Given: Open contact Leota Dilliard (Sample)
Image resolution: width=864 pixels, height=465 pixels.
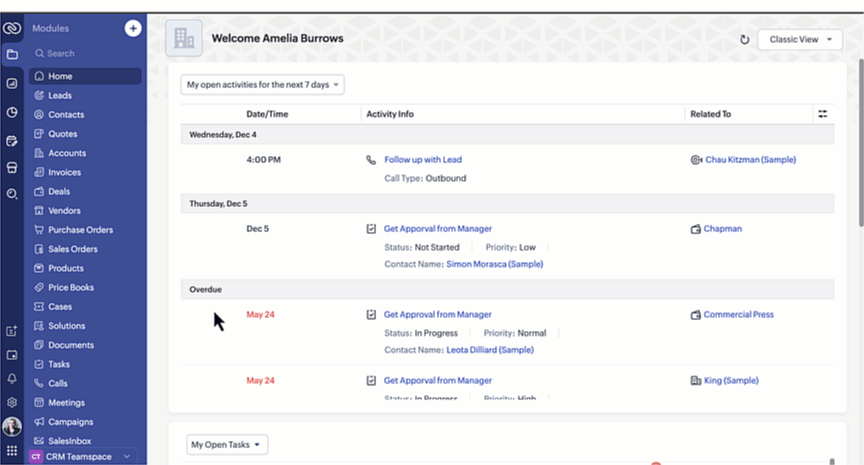Looking at the screenshot, I should pyautogui.click(x=490, y=350).
